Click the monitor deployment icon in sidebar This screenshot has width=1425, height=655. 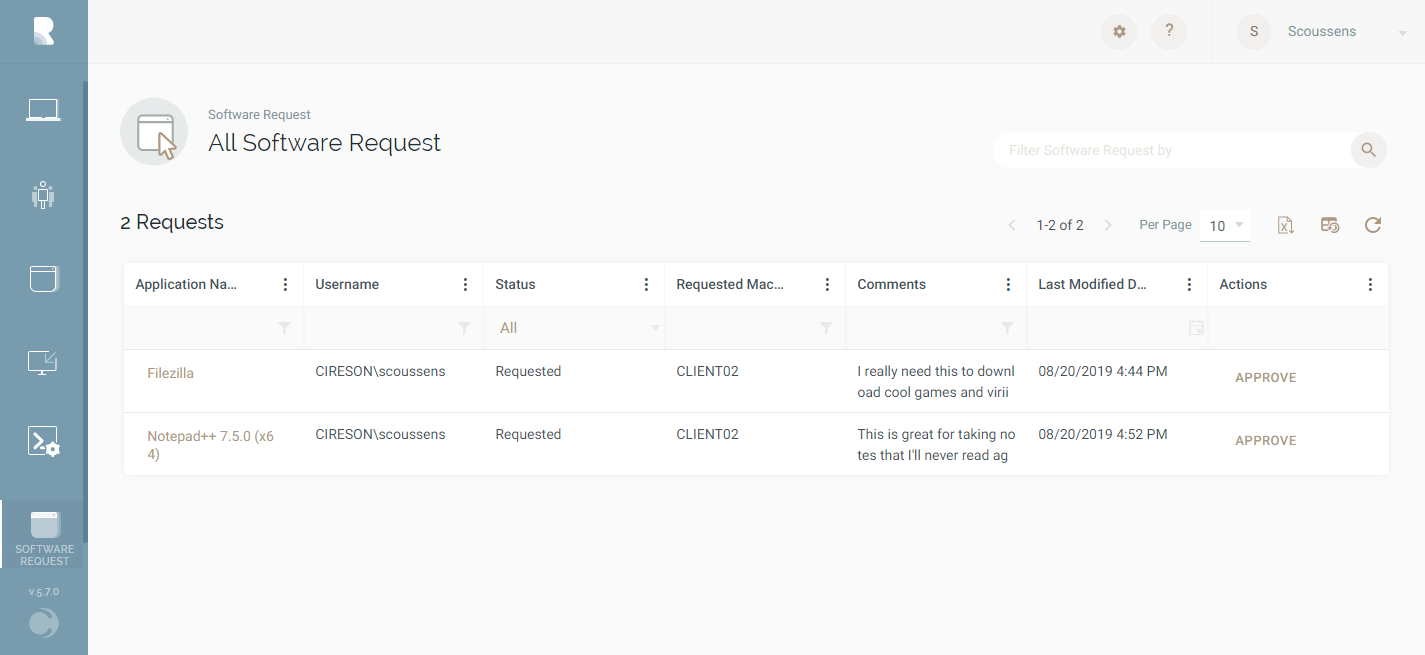click(43, 363)
